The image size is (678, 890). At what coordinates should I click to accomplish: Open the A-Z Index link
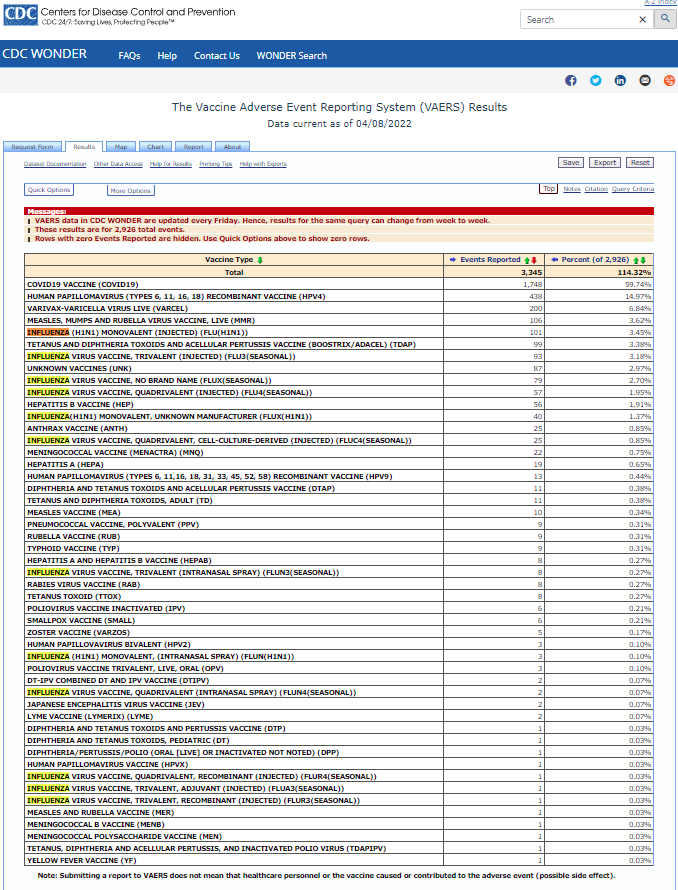[660, 2]
